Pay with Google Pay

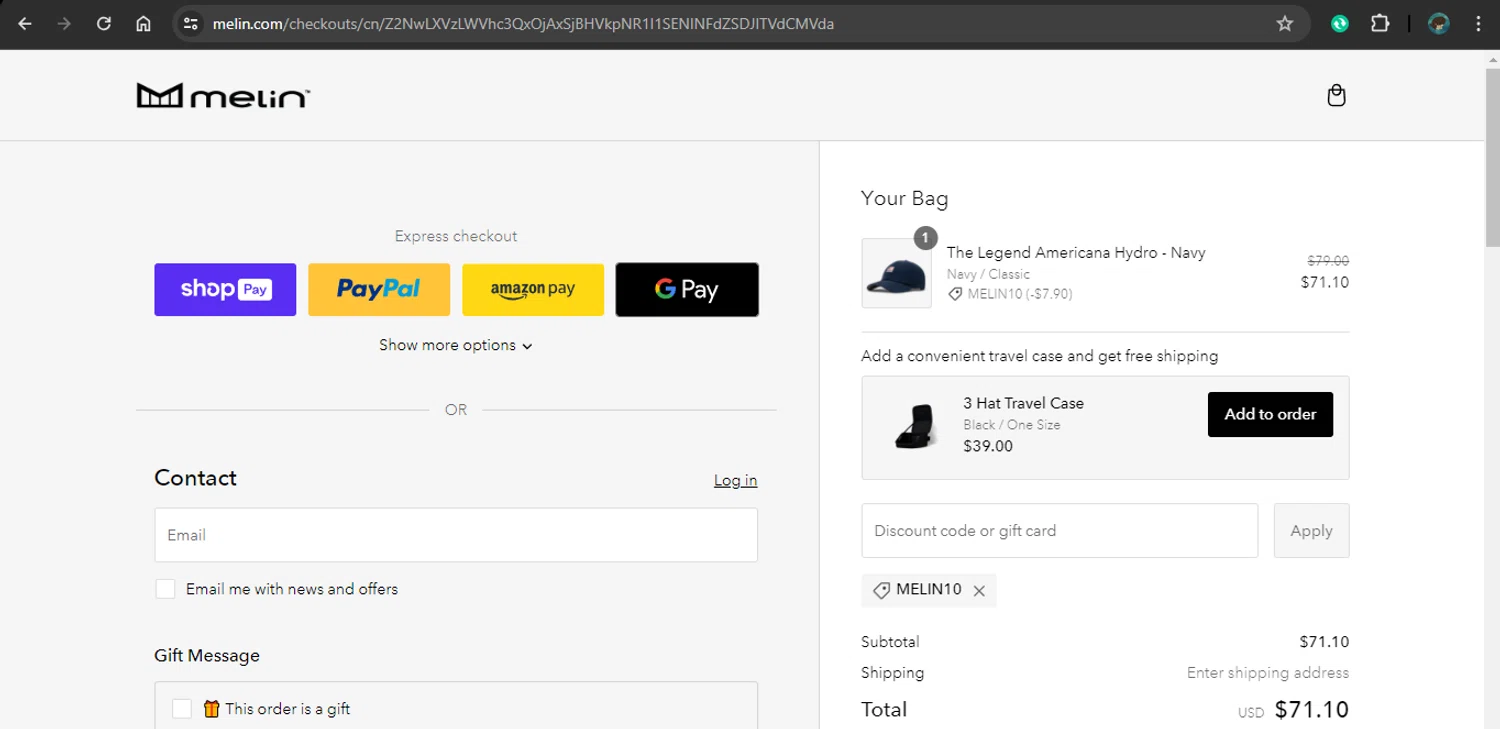[x=687, y=290]
